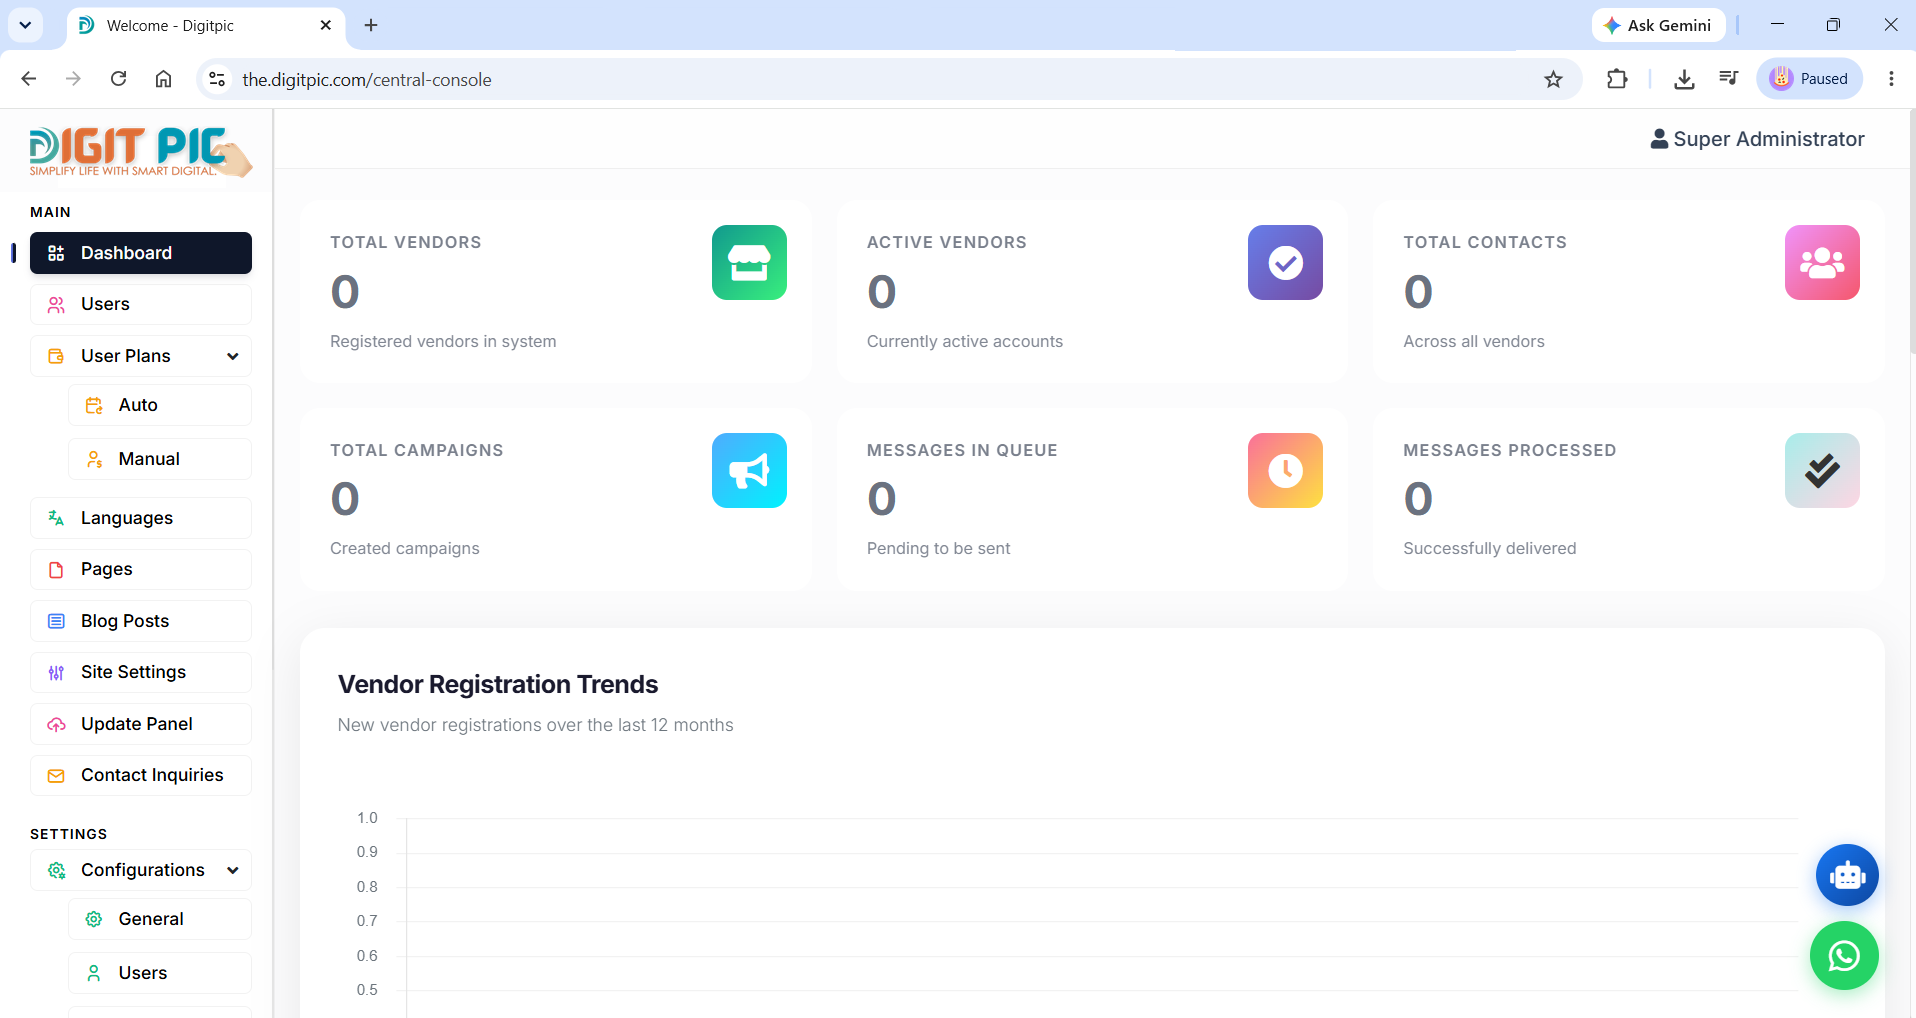Open the Chrome three-dot menu
Image resolution: width=1916 pixels, height=1018 pixels.
[x=1891, y=79]
